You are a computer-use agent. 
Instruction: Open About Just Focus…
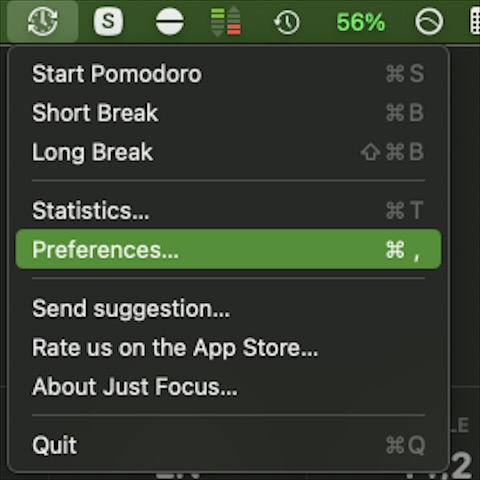[228, 387]
